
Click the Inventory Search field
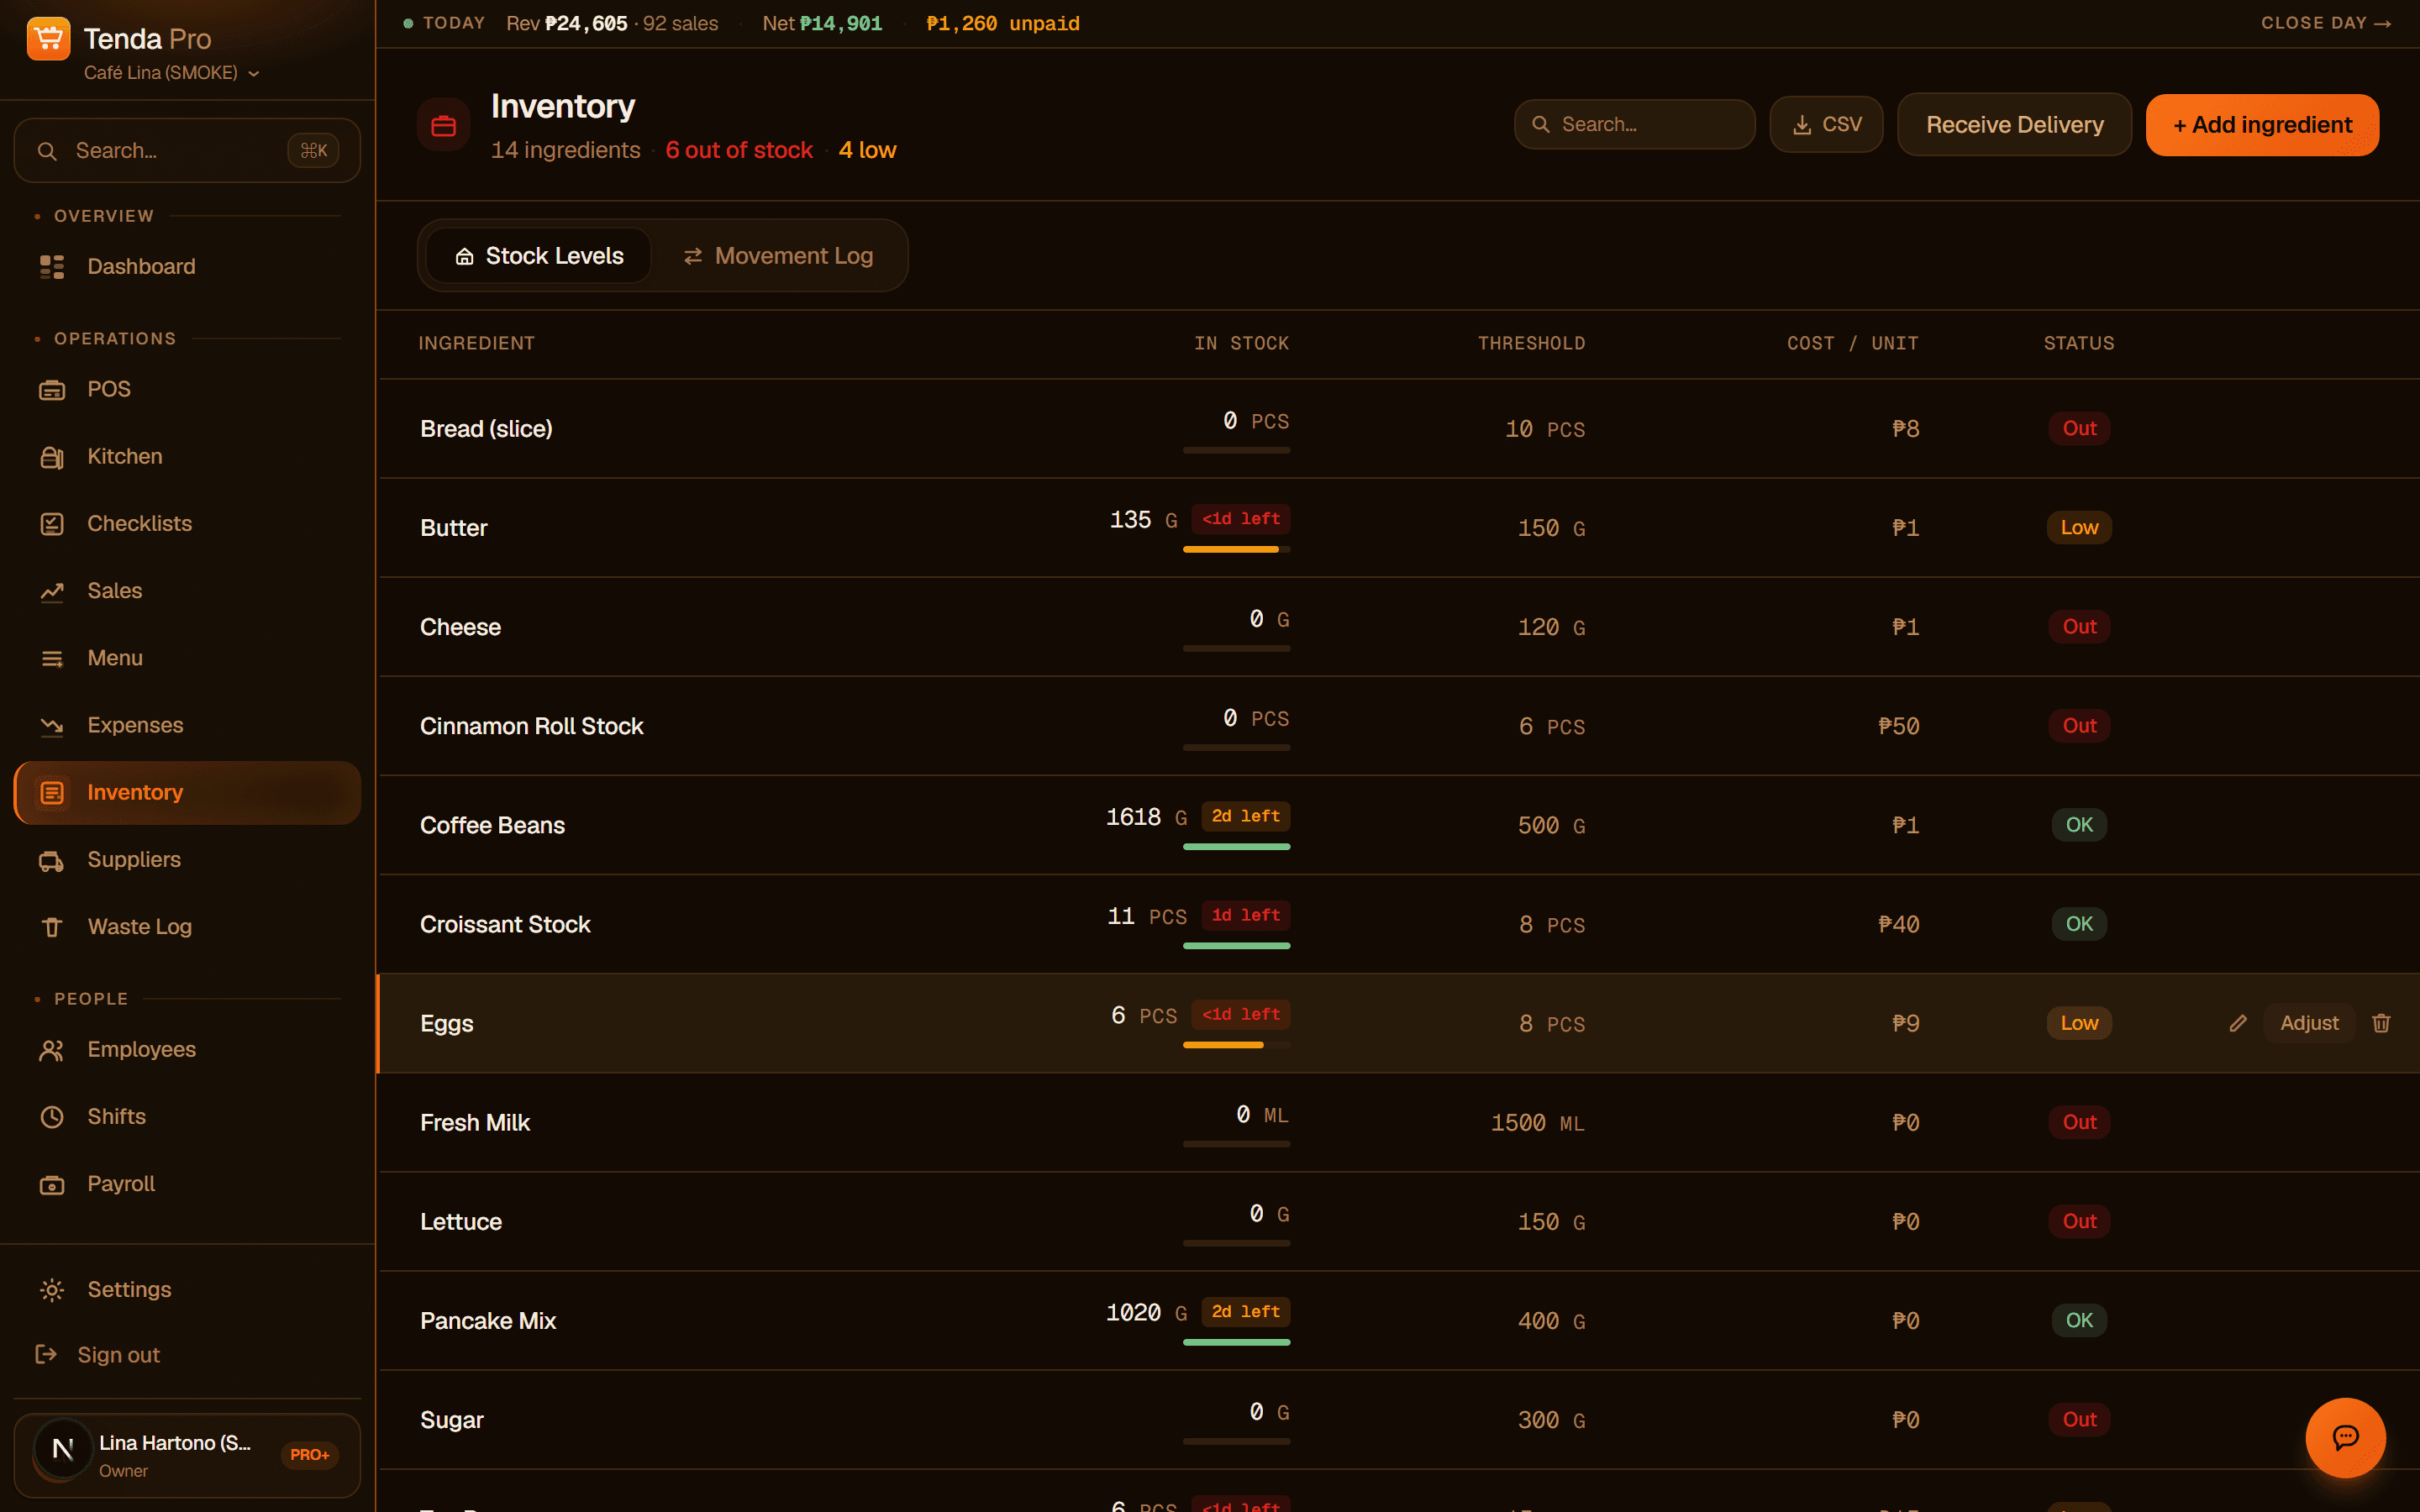[x=1635, y=125]
